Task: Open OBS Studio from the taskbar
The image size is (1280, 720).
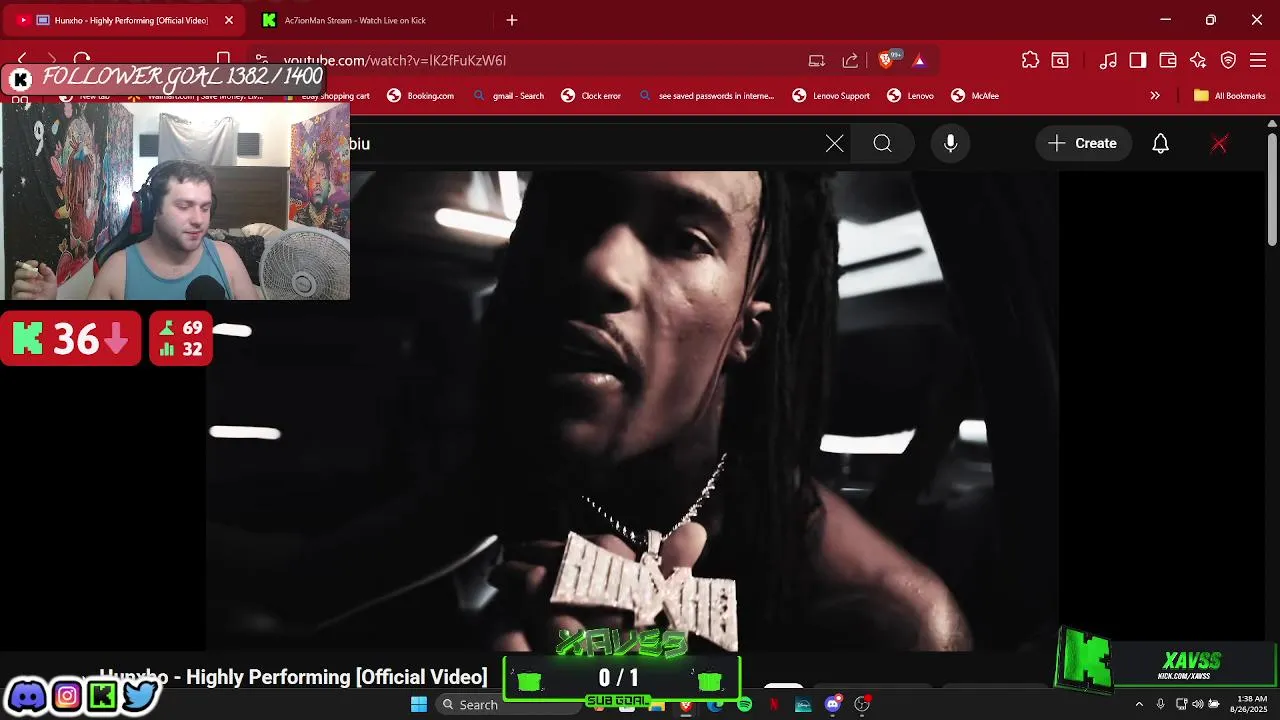Action: pos(862,705)
